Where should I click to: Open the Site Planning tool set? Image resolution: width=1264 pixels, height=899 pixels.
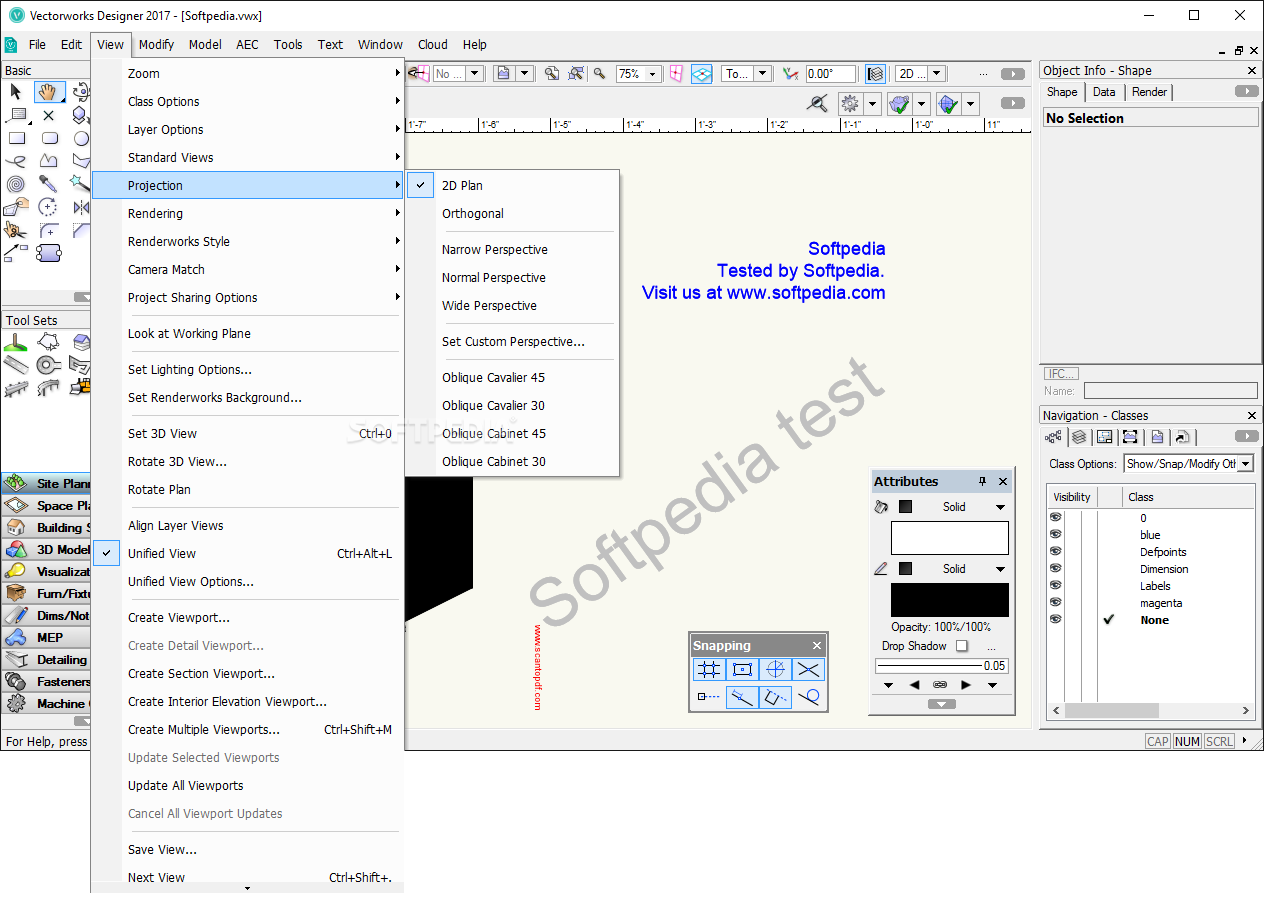click(46, 483)
